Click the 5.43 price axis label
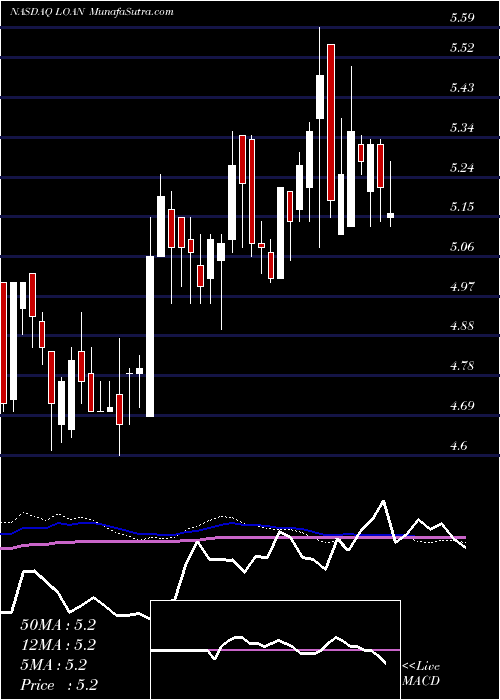 462,88
